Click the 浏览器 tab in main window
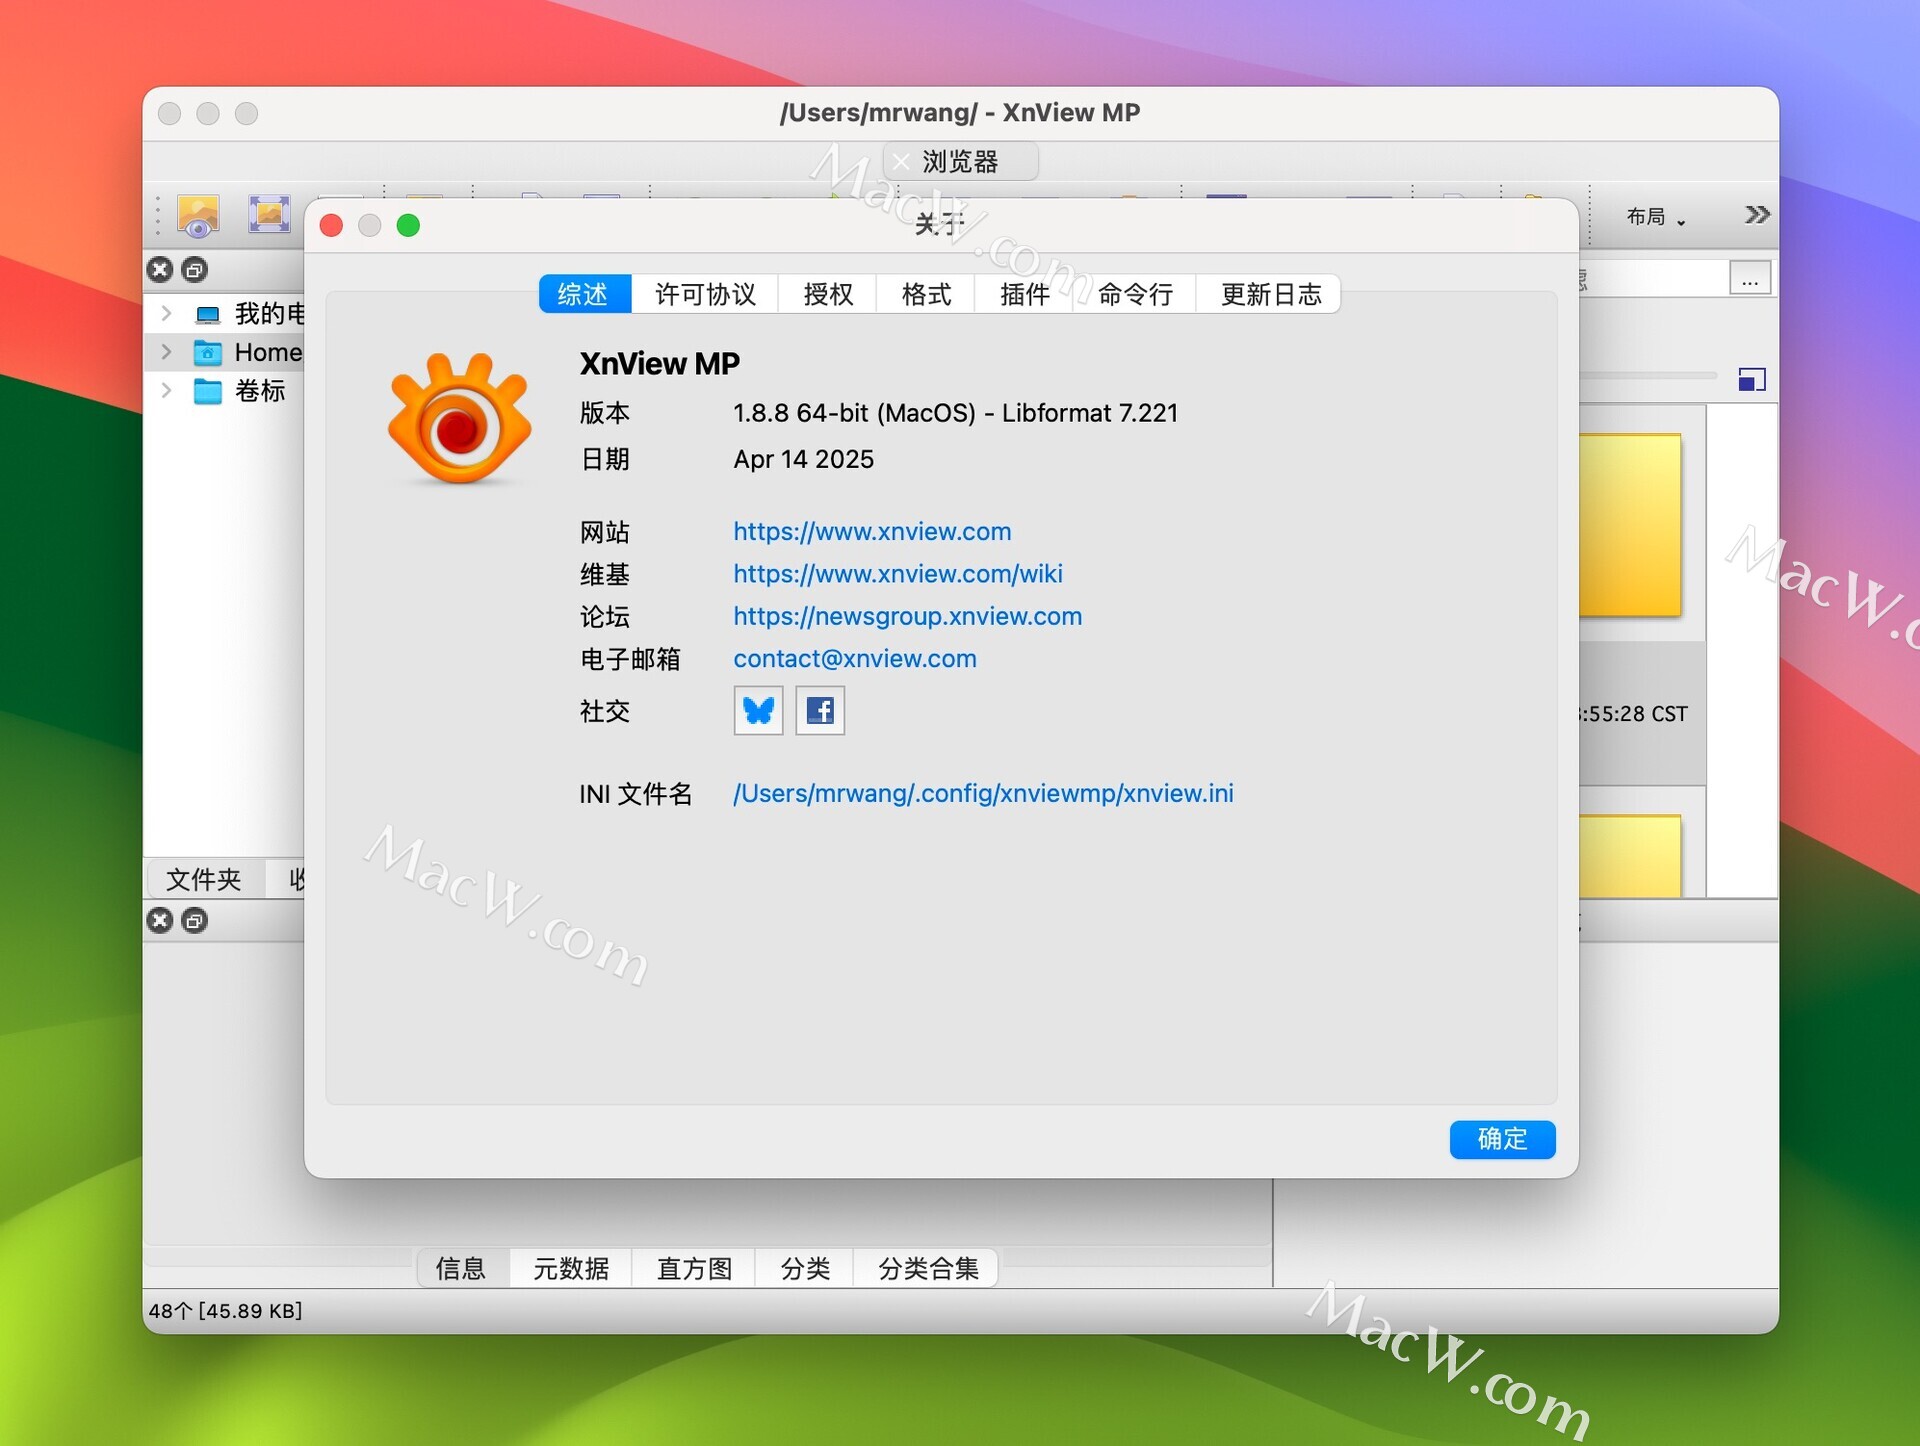The width and height of the screenshot is (1920, 1446). [960, 161]
